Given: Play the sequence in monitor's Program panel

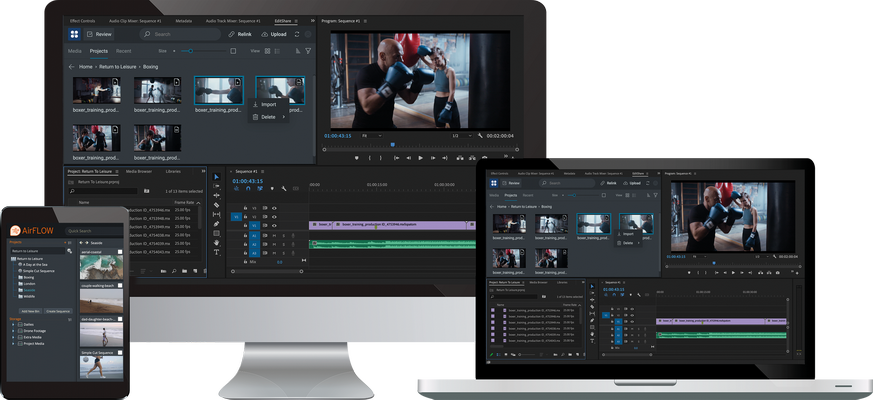Looking at the screenshot, I should 420,158.
